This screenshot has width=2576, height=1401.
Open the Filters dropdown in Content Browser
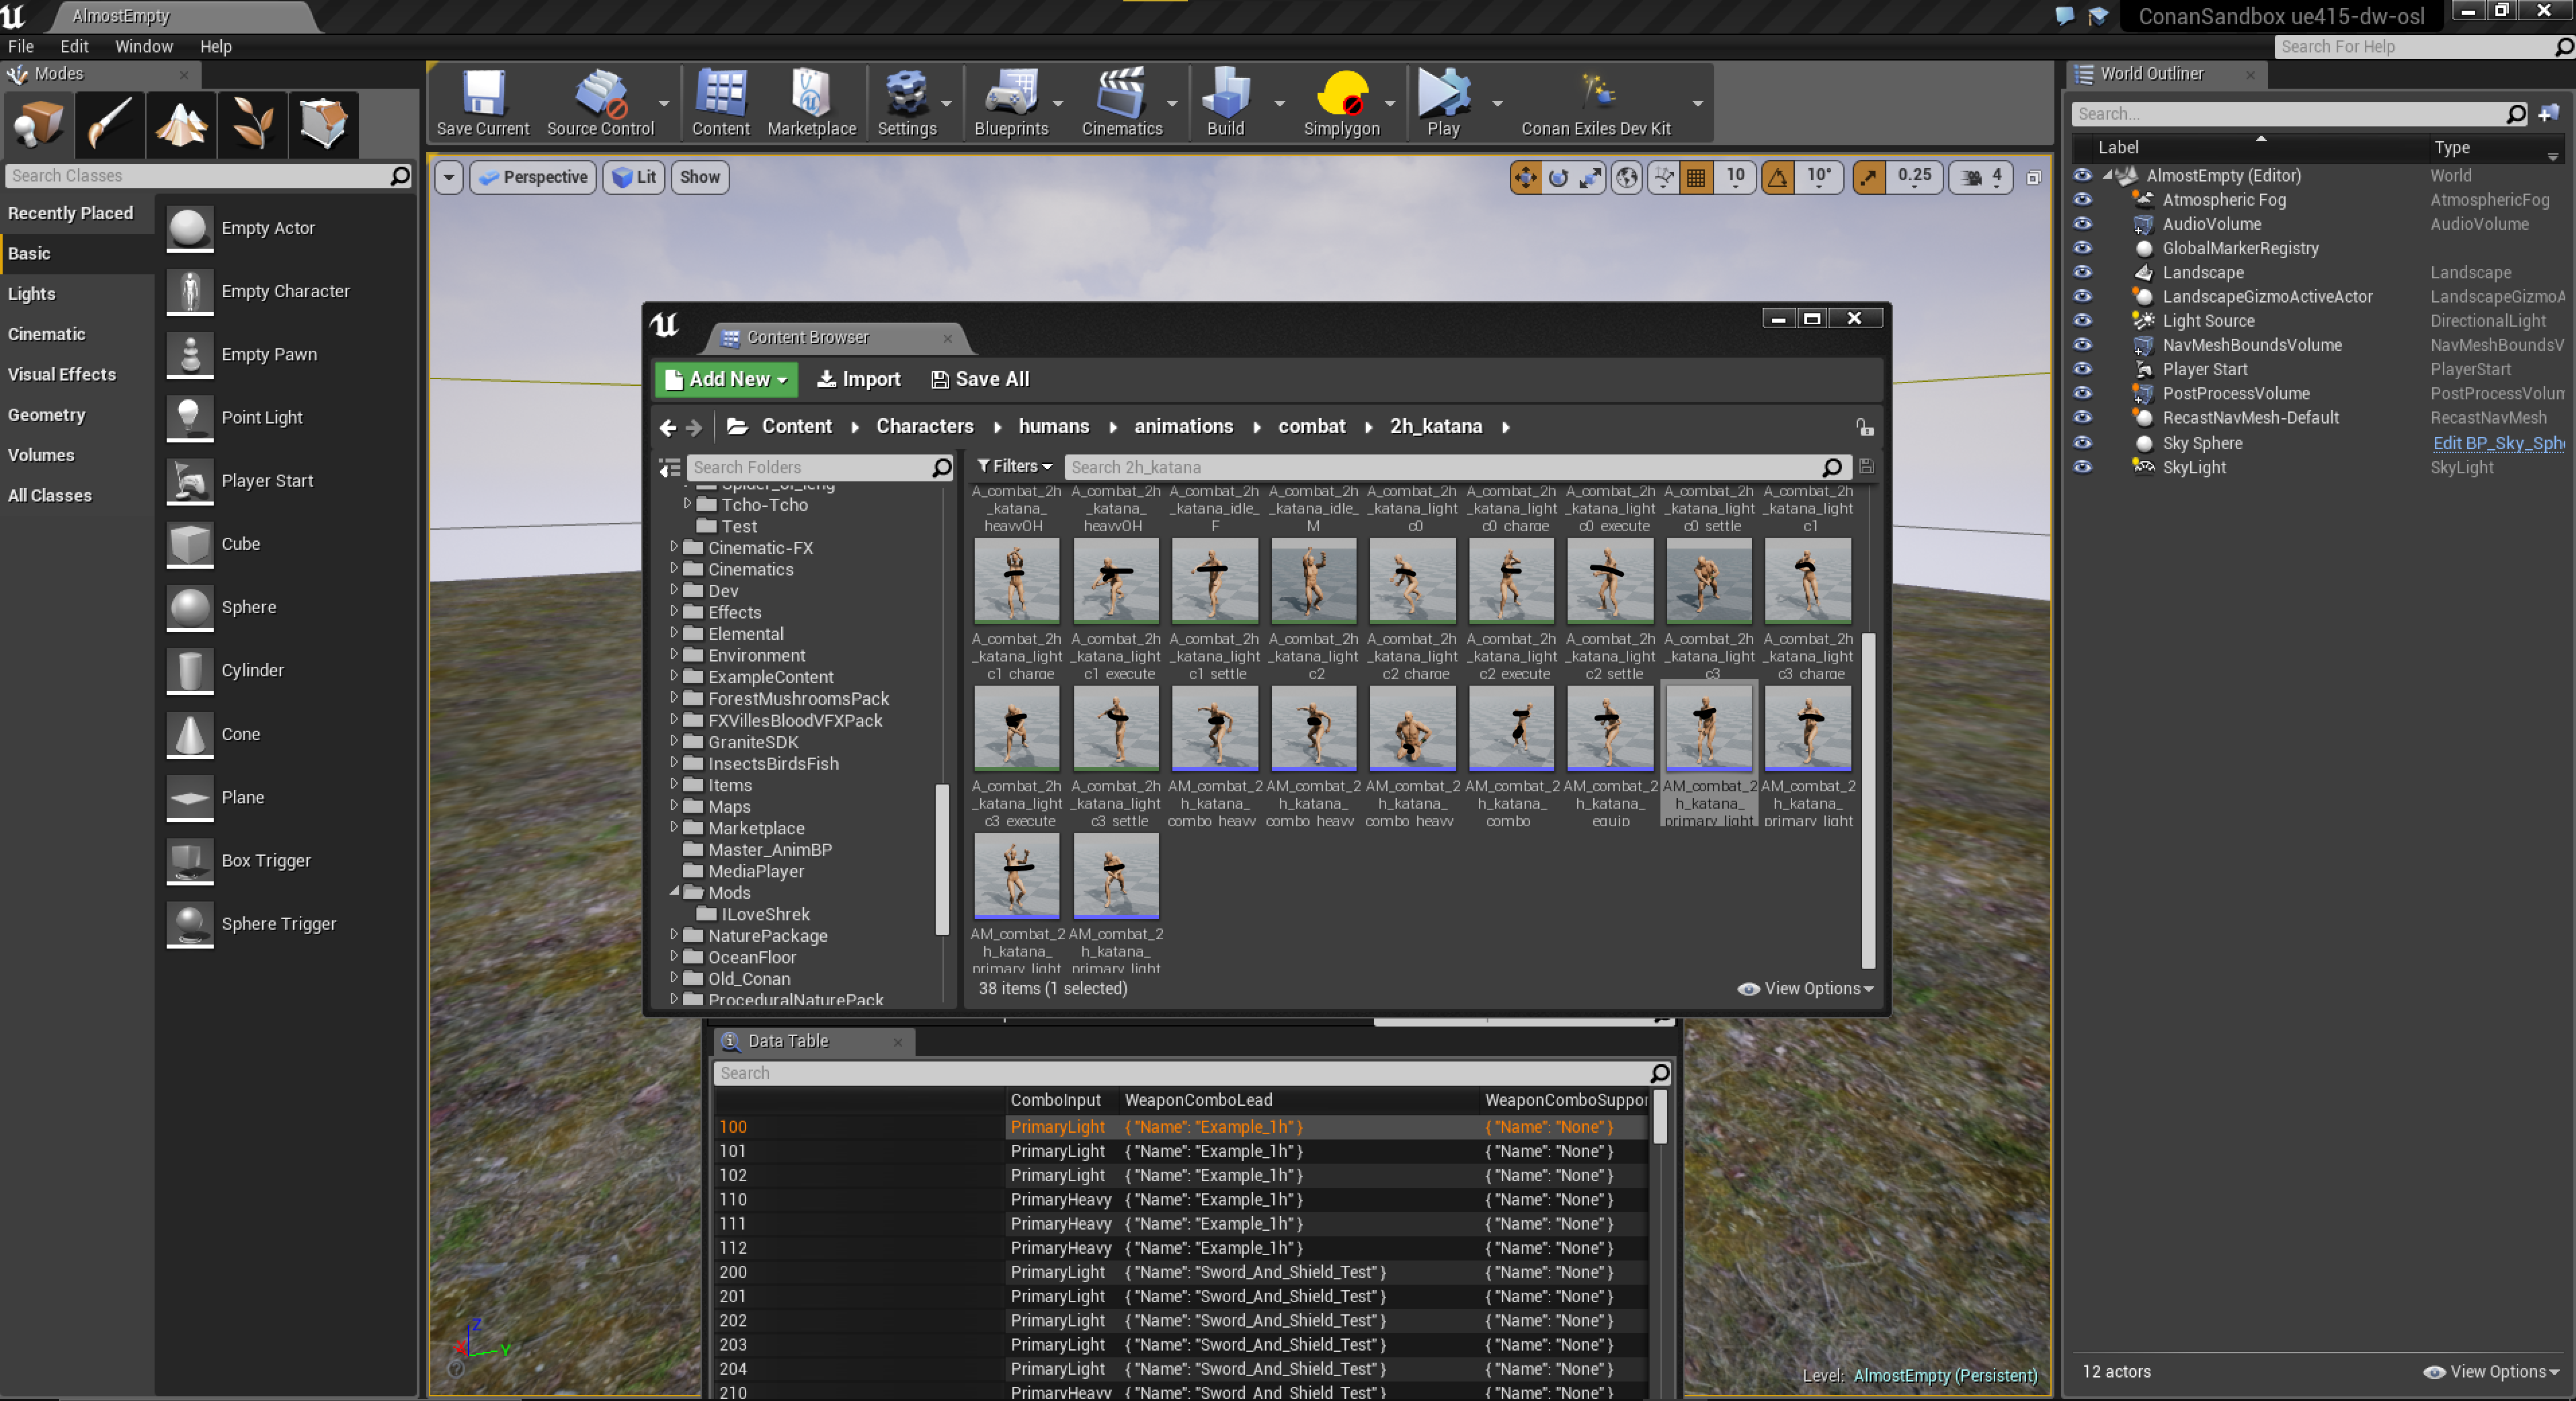[1014, 466]
